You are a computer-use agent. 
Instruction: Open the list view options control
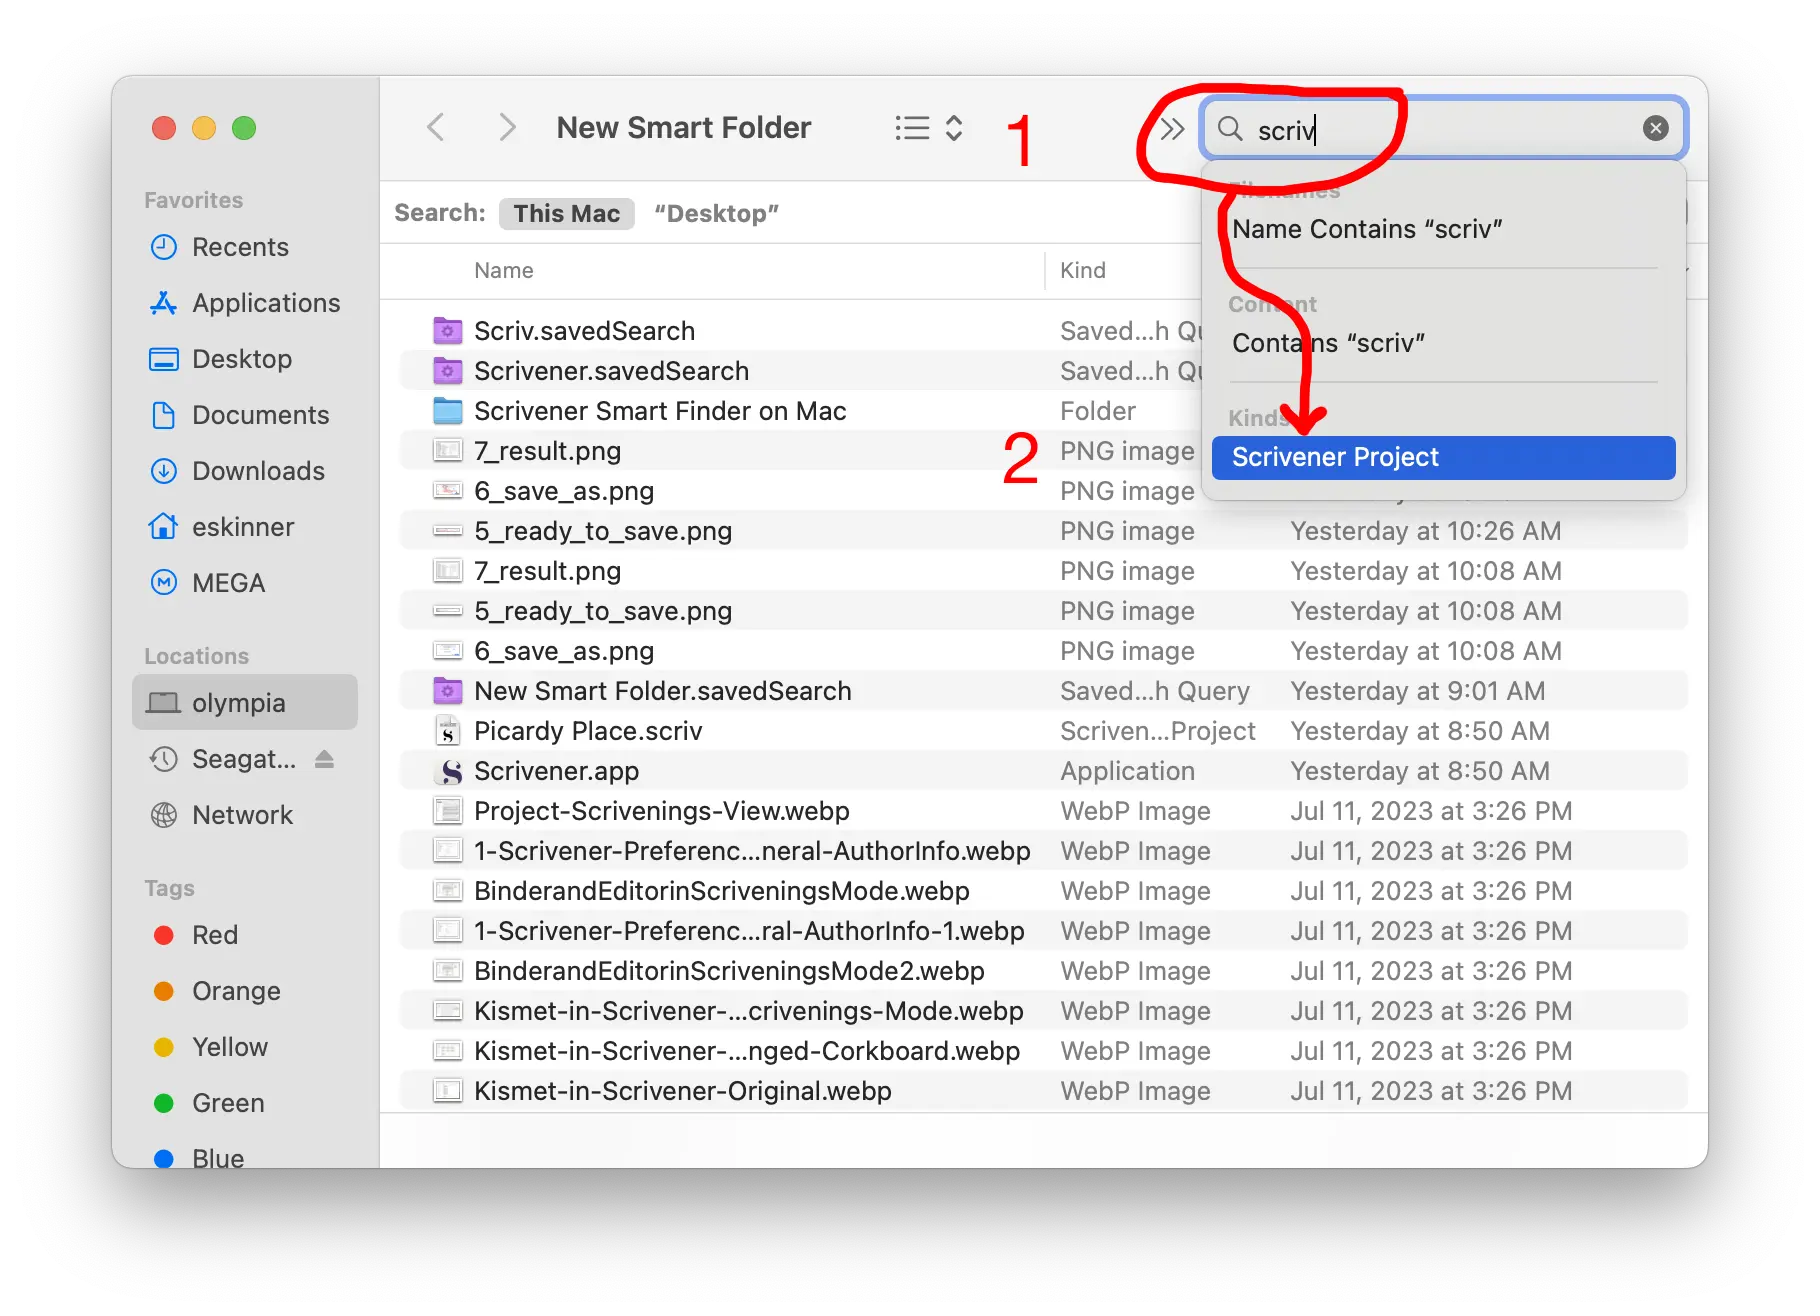click(x=928, y=128)
